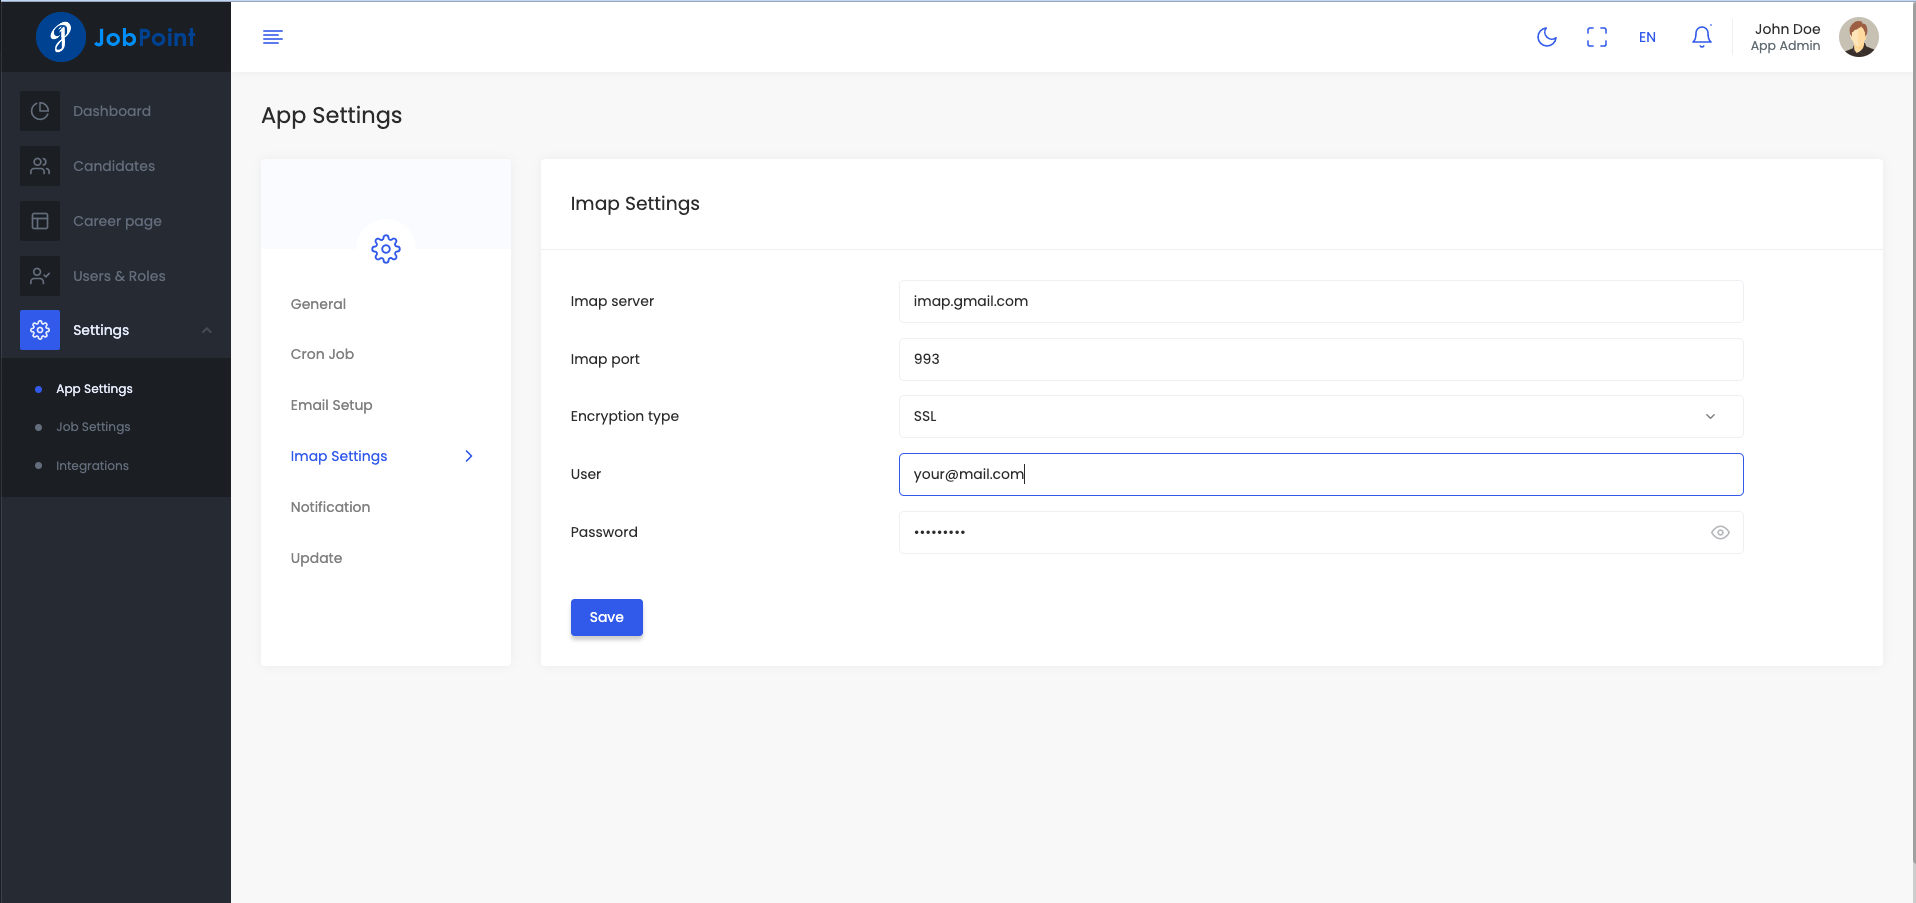The width and height of the screenshot is (1916, 903).
Task: Toggle dark mode with moon icon
Action: tap(1546, 37)
